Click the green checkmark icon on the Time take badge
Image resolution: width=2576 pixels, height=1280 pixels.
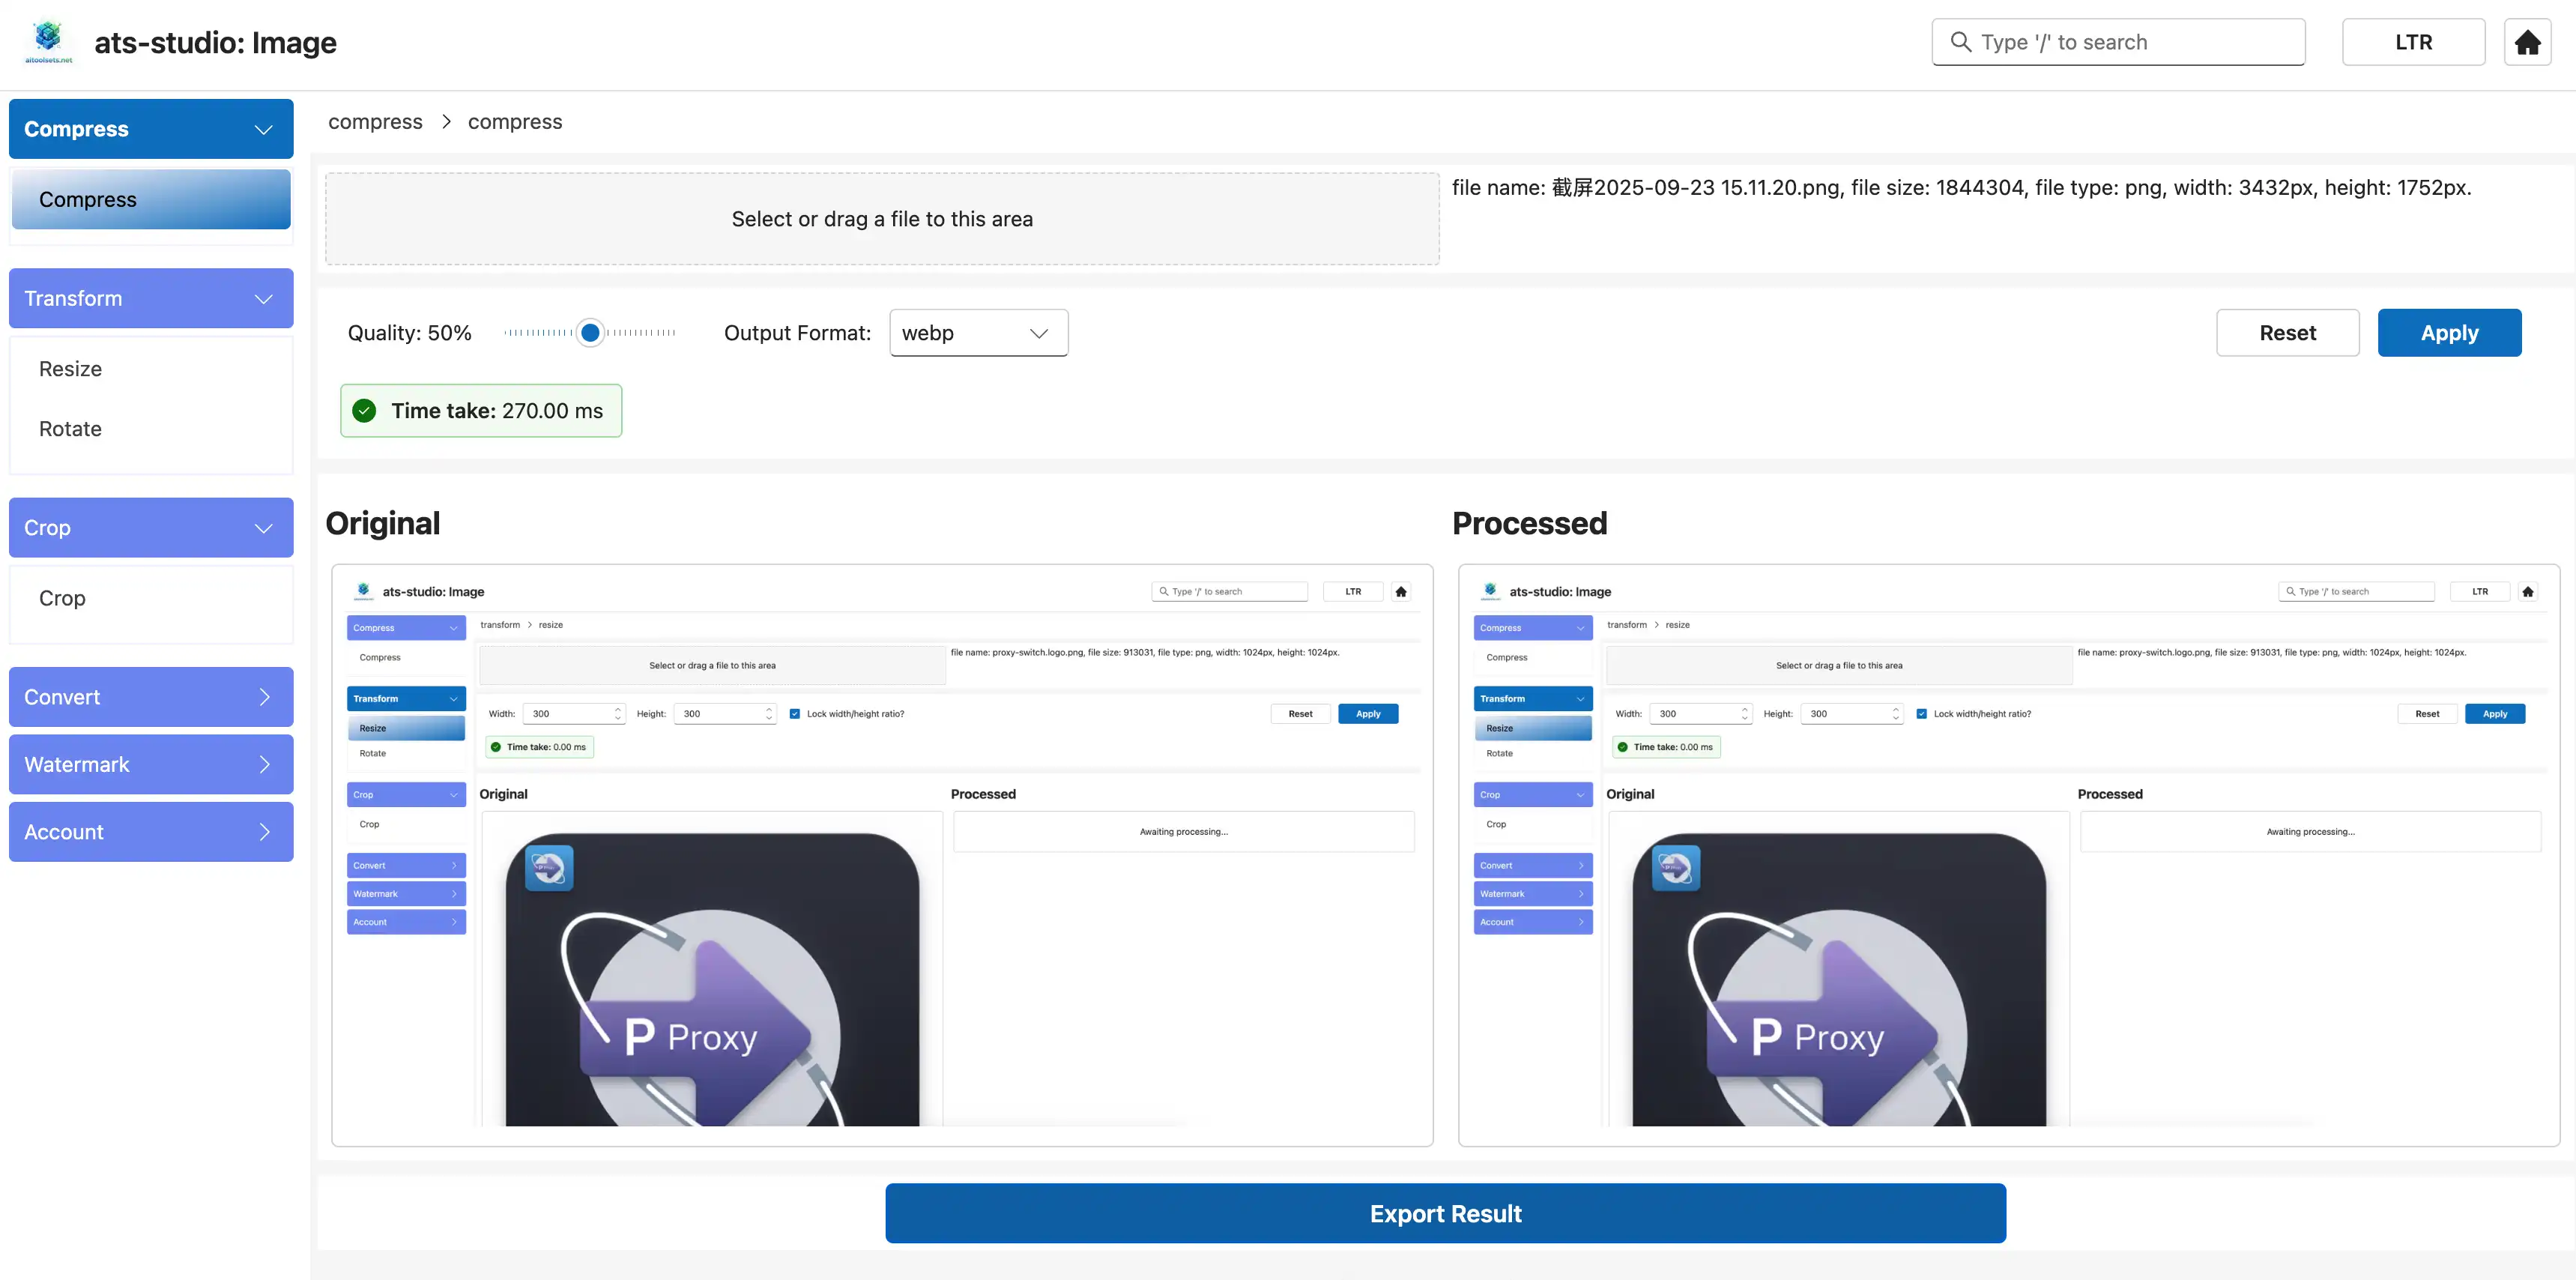(364, 410)
